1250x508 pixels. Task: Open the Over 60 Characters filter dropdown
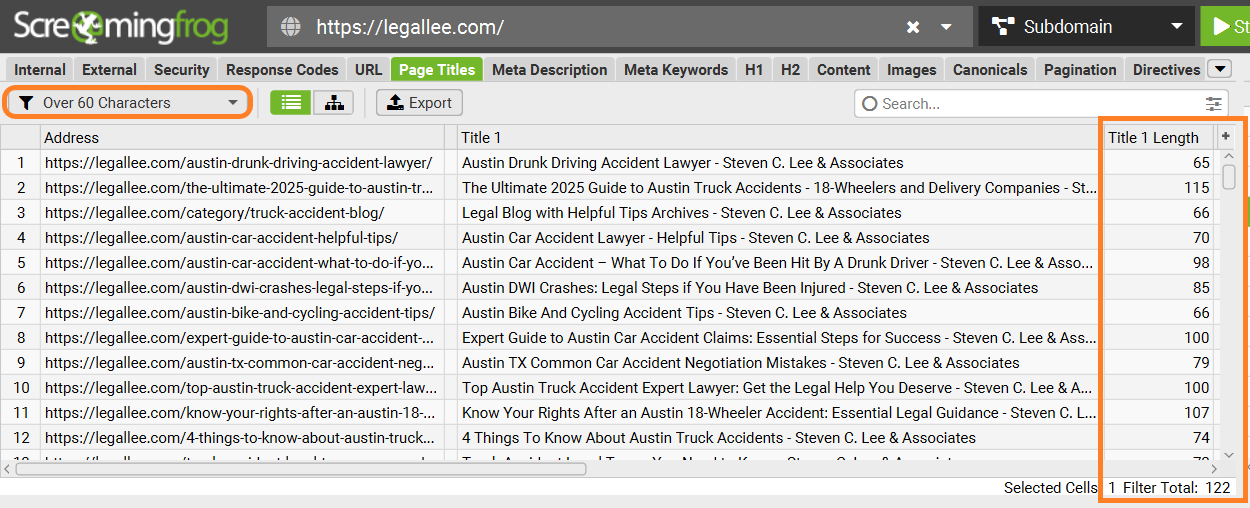129,102
